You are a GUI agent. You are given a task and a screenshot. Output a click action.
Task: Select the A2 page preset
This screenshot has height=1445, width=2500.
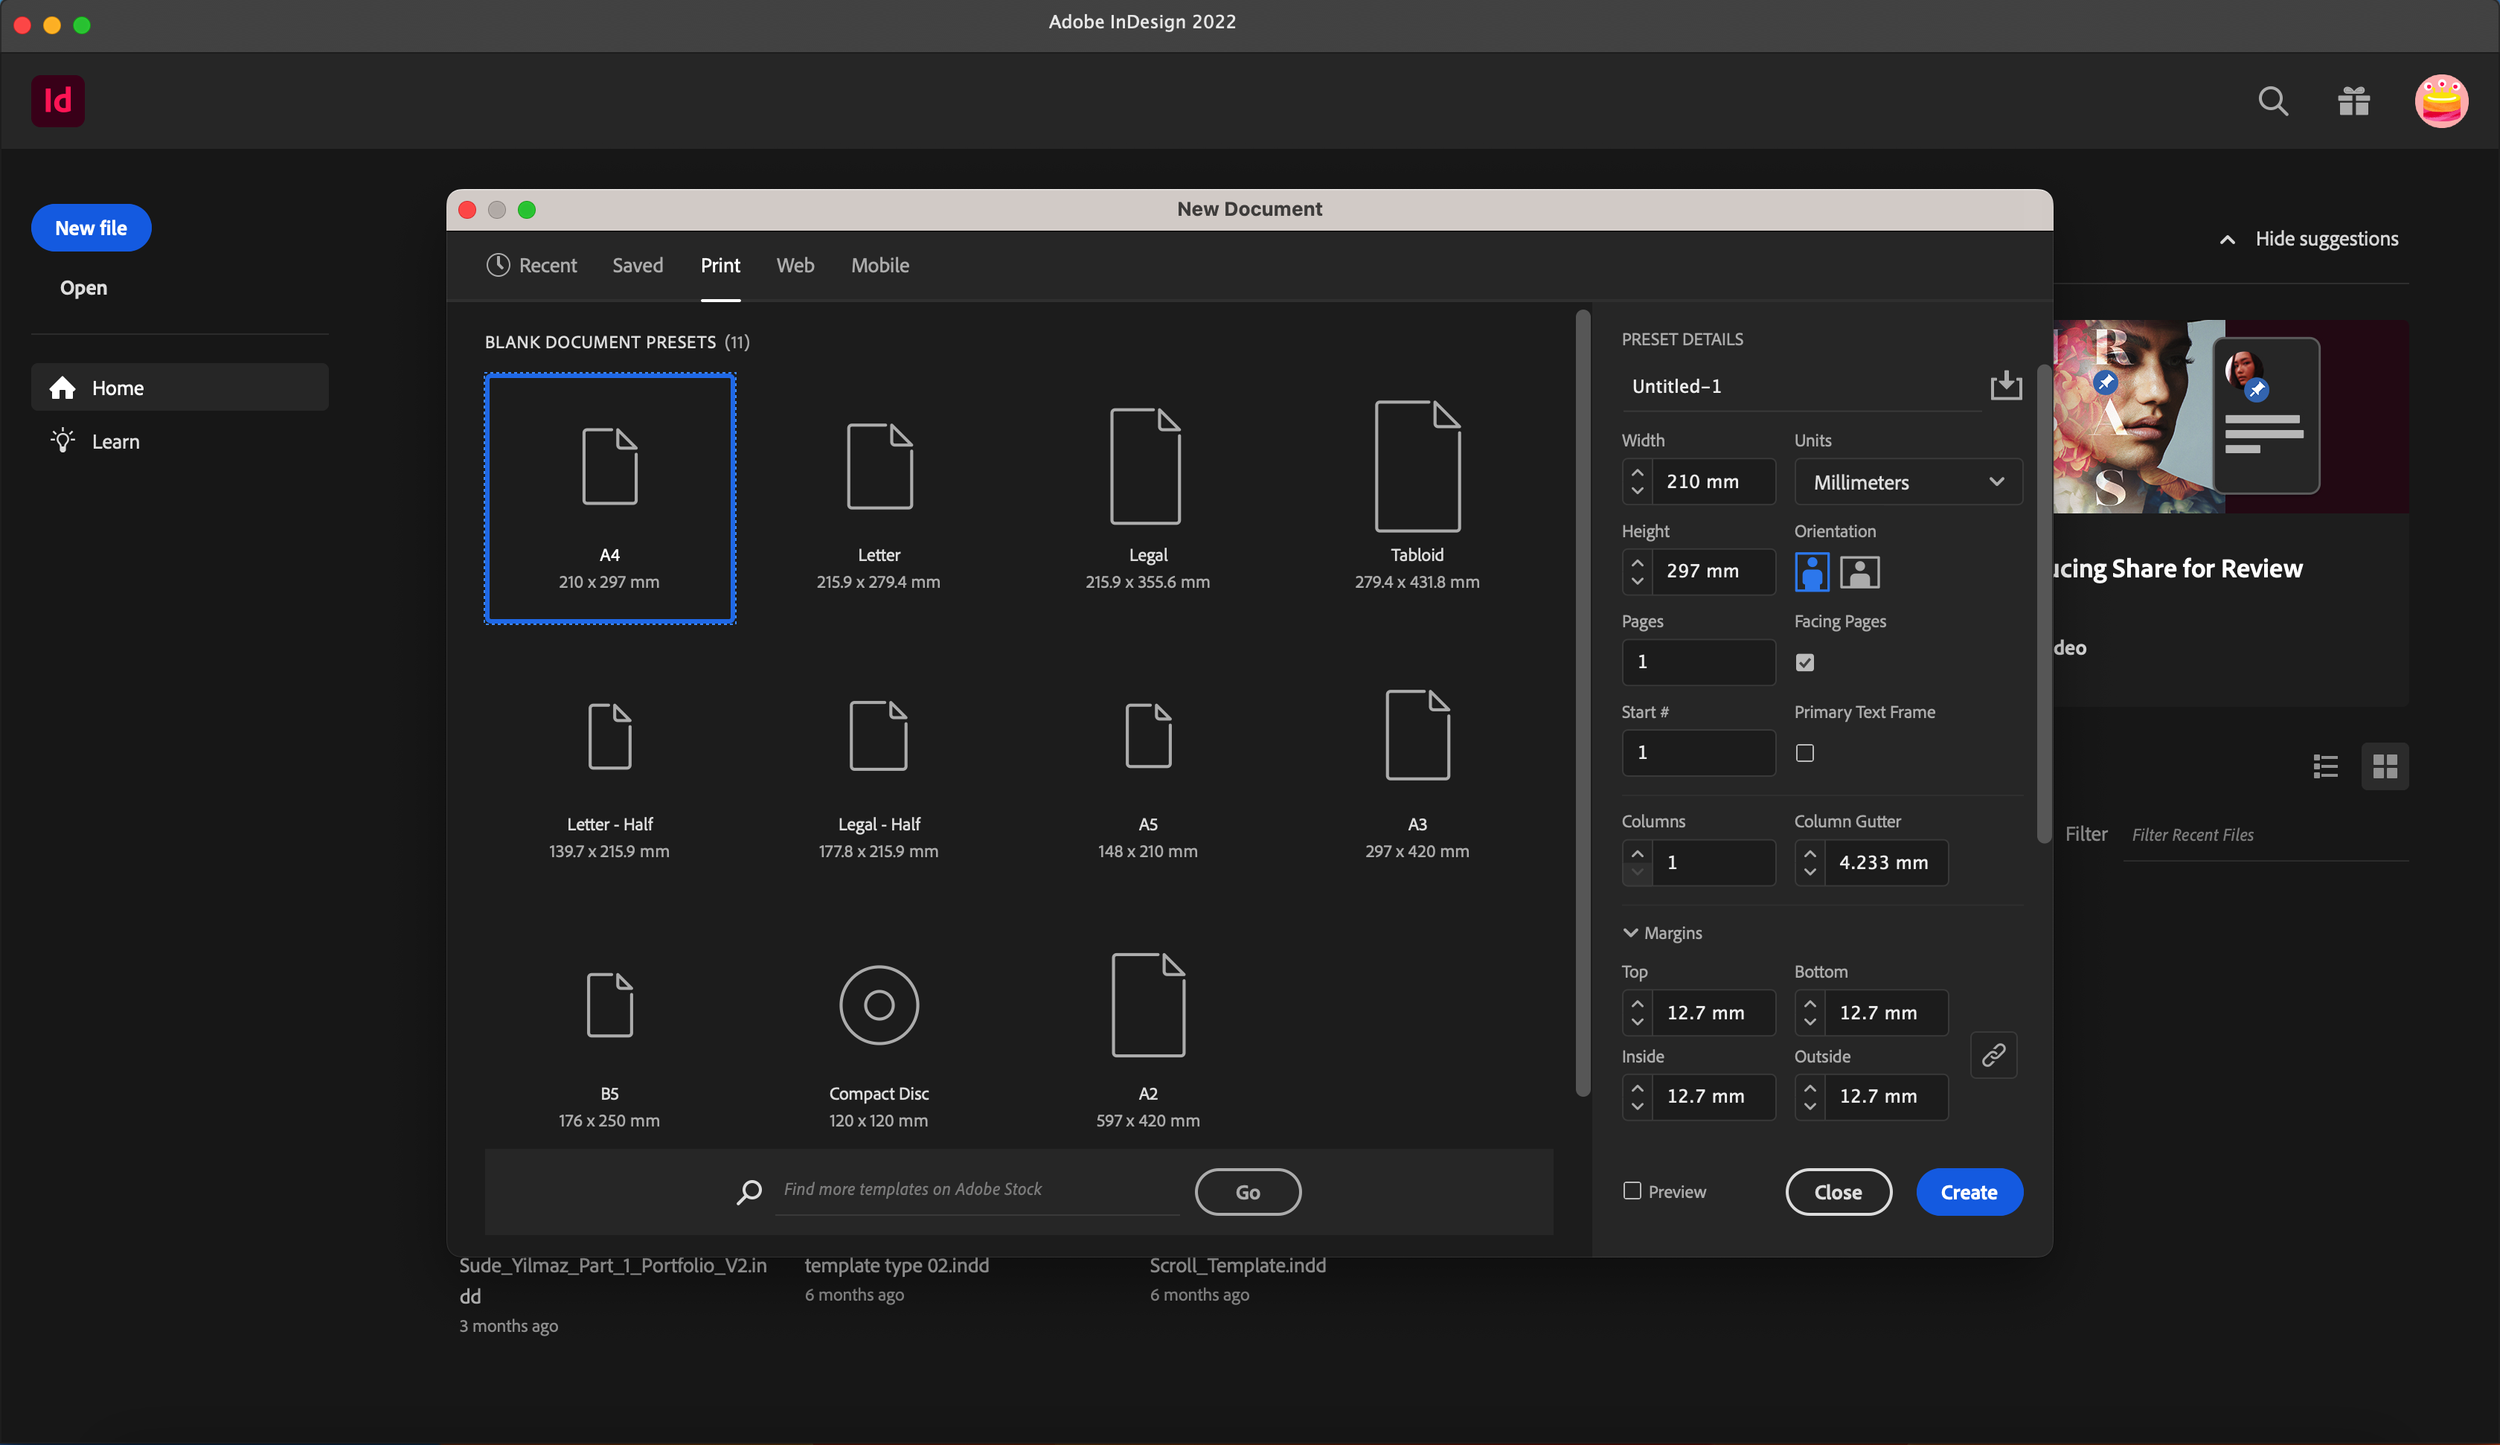[1148, 1037]
